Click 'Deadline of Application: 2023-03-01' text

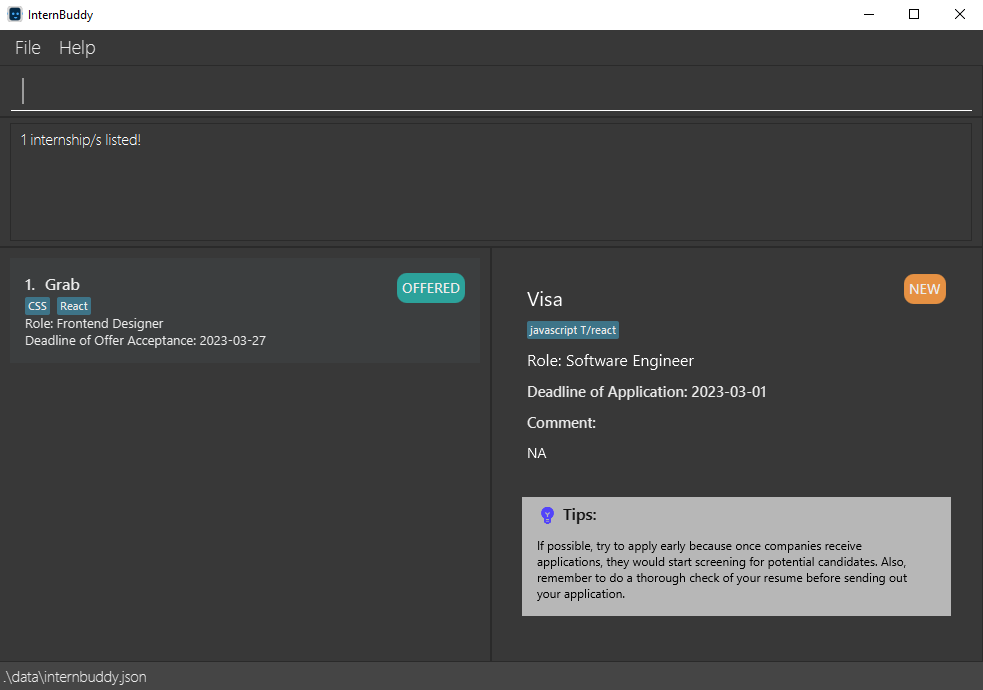click(x=646, y=392)
